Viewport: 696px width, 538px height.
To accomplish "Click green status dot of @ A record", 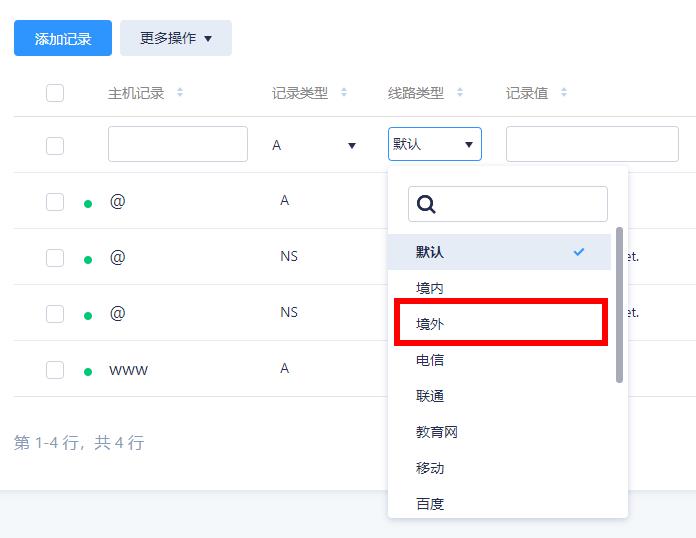I will (88, 204).
